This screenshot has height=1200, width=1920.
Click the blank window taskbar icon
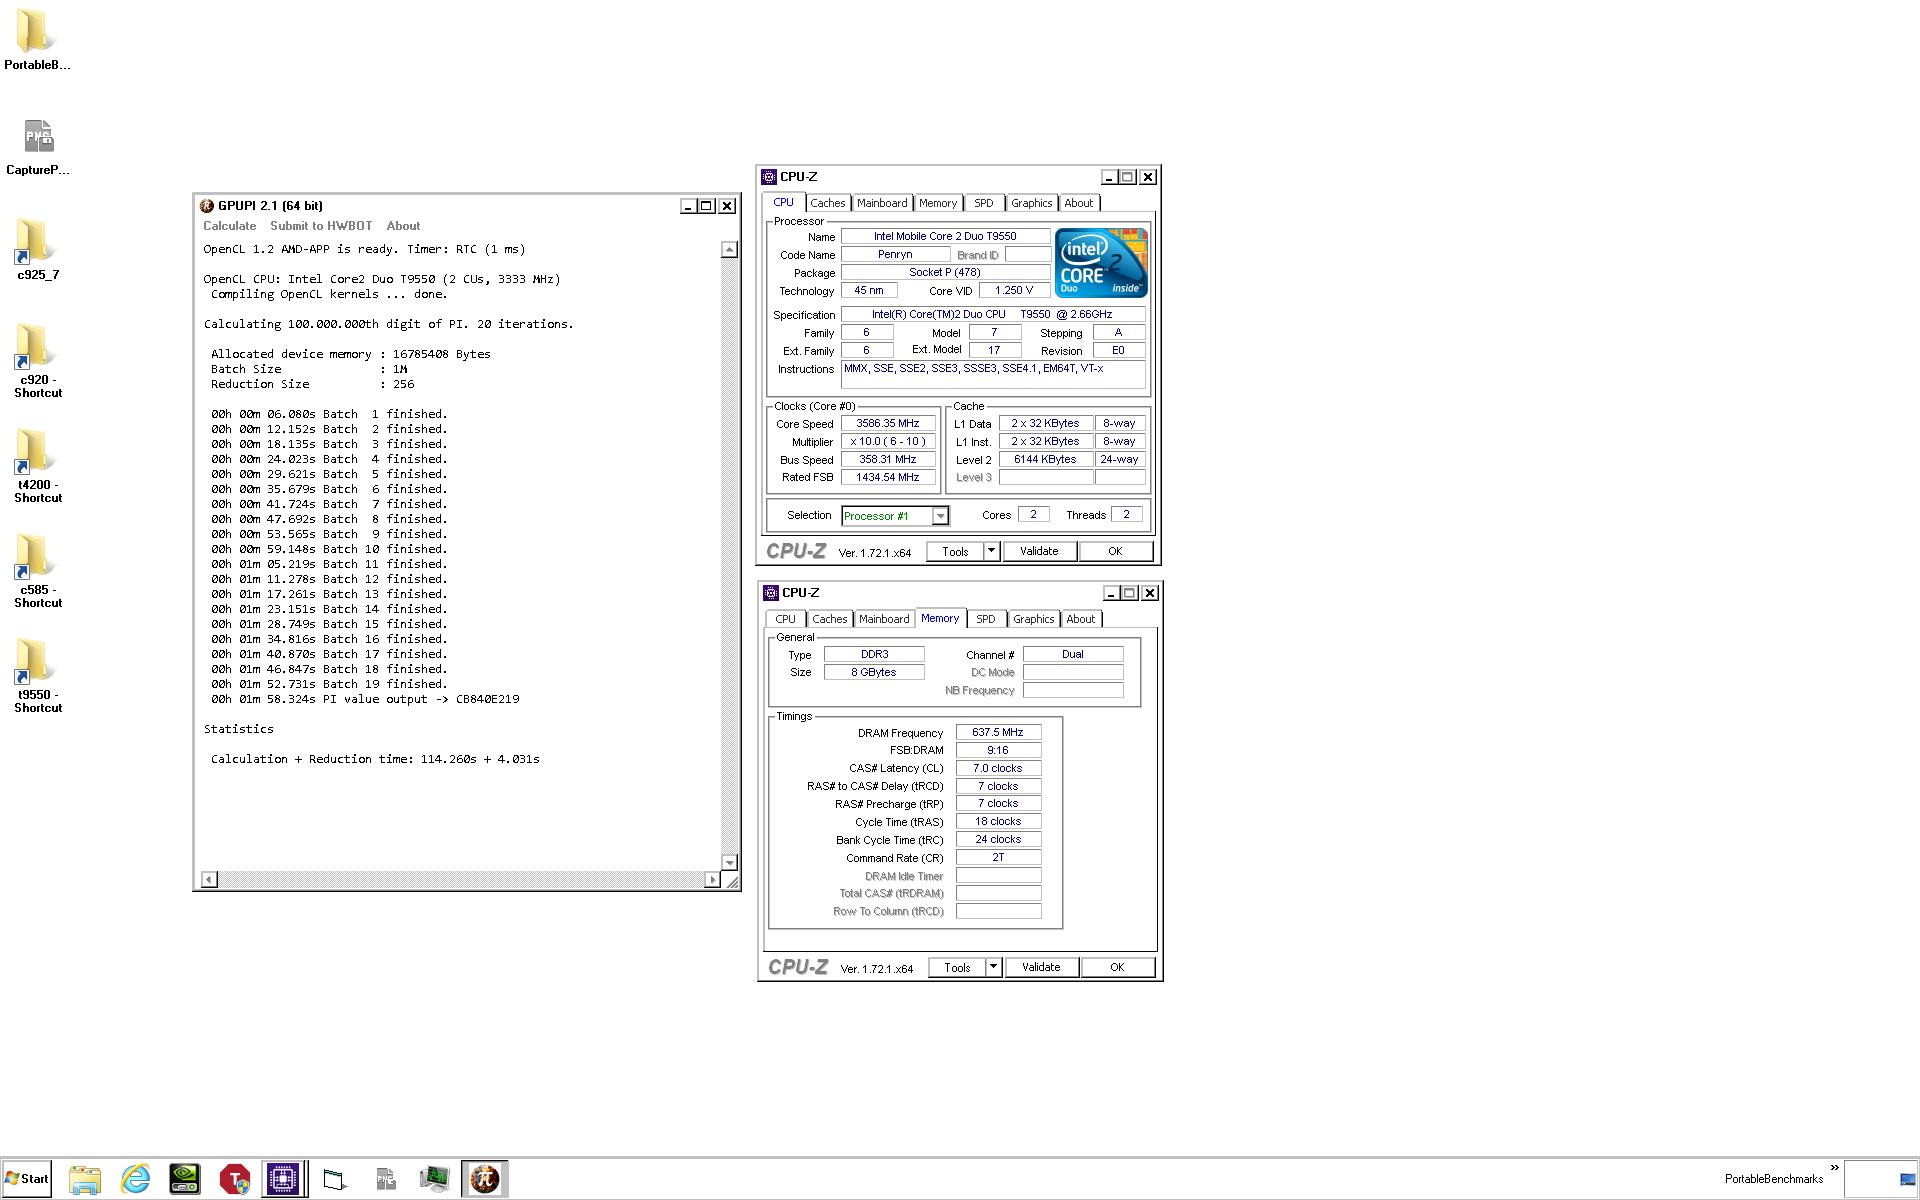point(335,1179)
